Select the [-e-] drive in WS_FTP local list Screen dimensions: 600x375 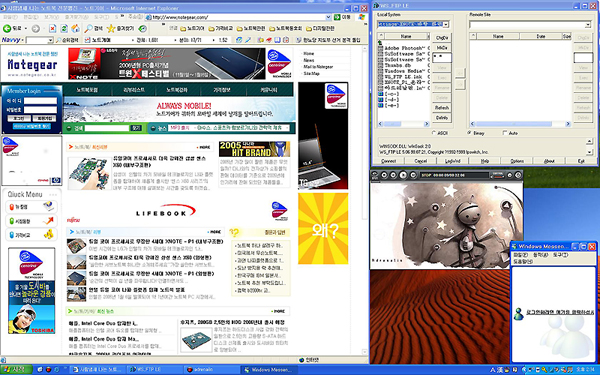tap(389, 105)
